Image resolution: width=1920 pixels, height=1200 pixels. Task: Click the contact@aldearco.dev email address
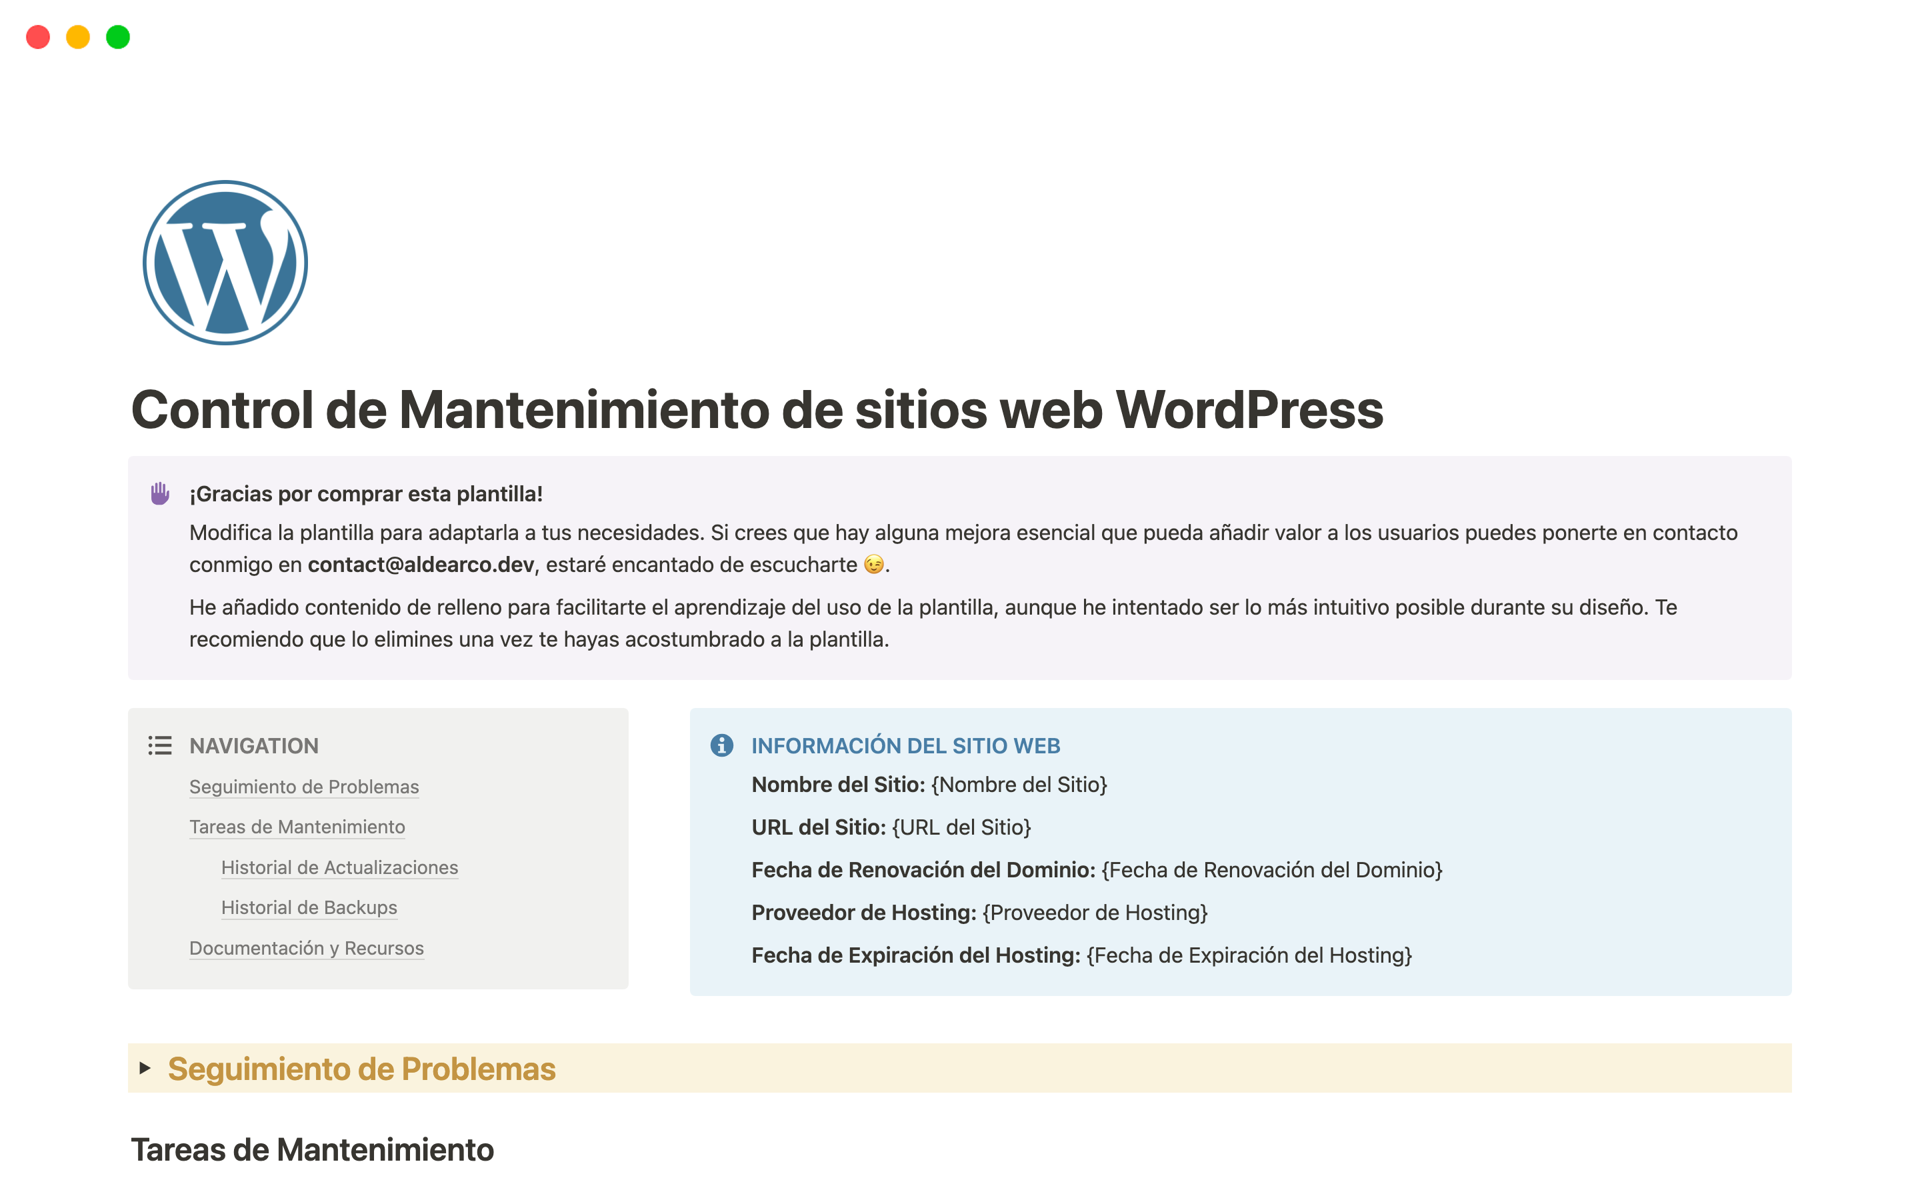pyautogui.click(x=420, y=565)
